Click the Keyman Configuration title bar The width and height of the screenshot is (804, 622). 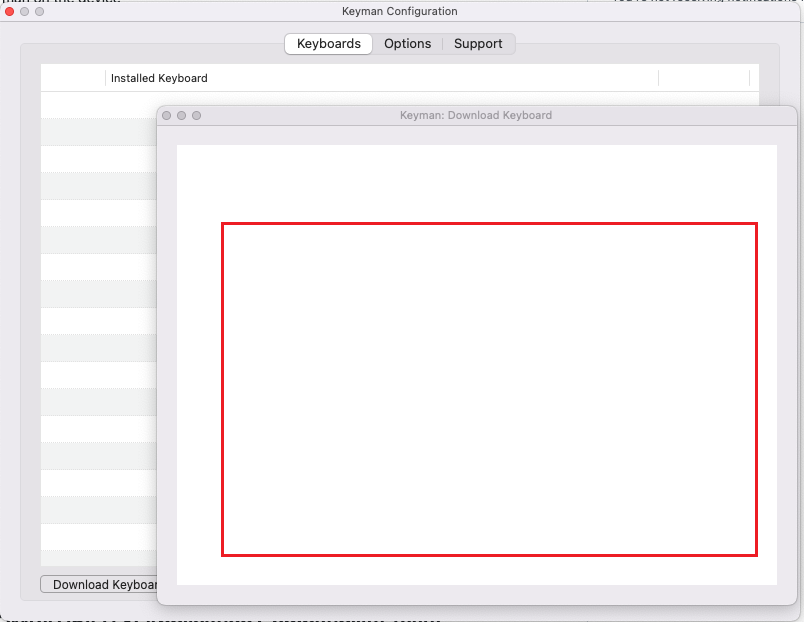399,11
